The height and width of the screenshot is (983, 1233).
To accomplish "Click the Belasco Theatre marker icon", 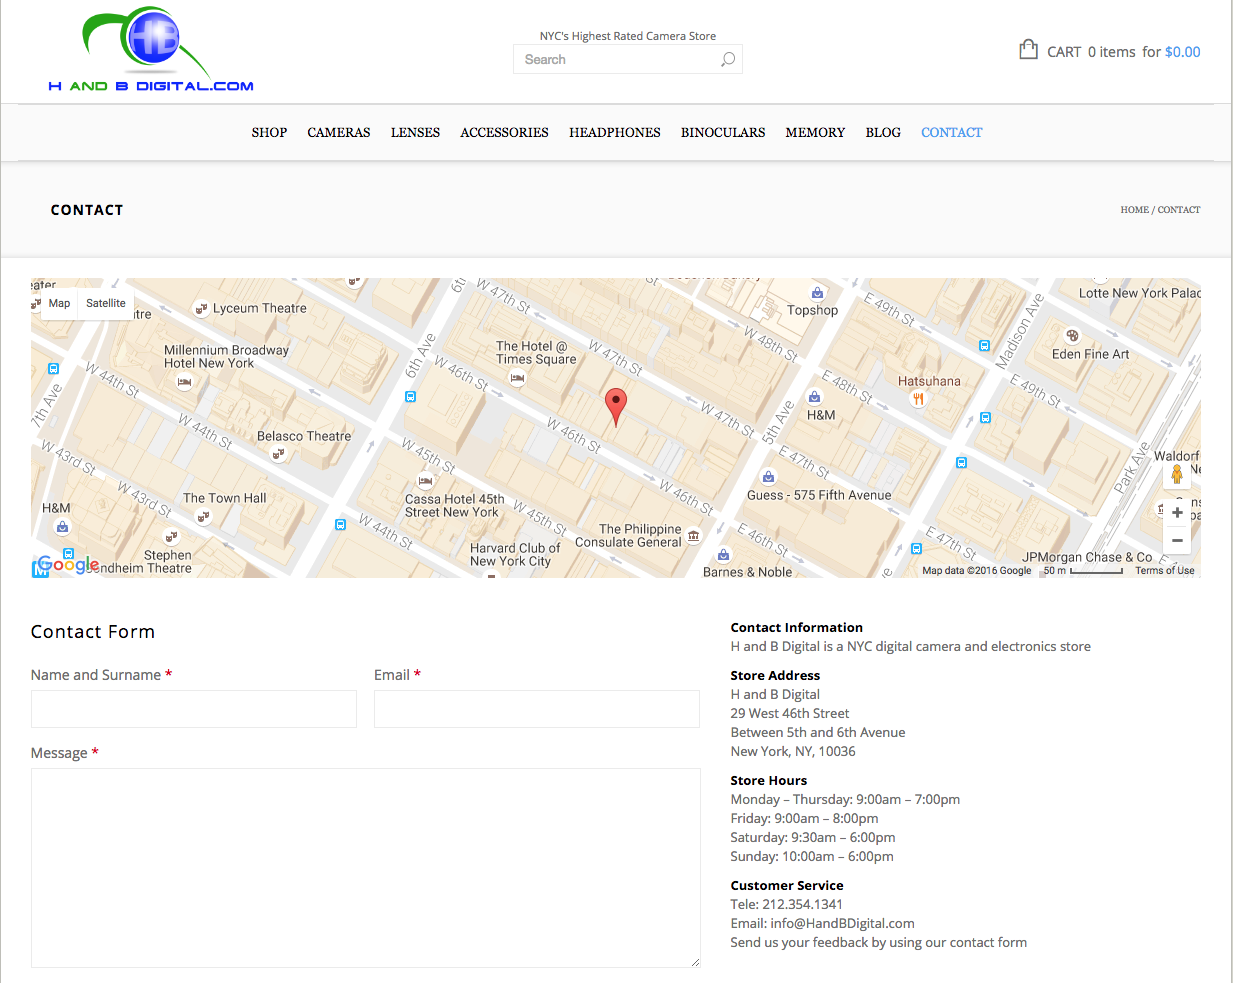I will pos(278,454).
